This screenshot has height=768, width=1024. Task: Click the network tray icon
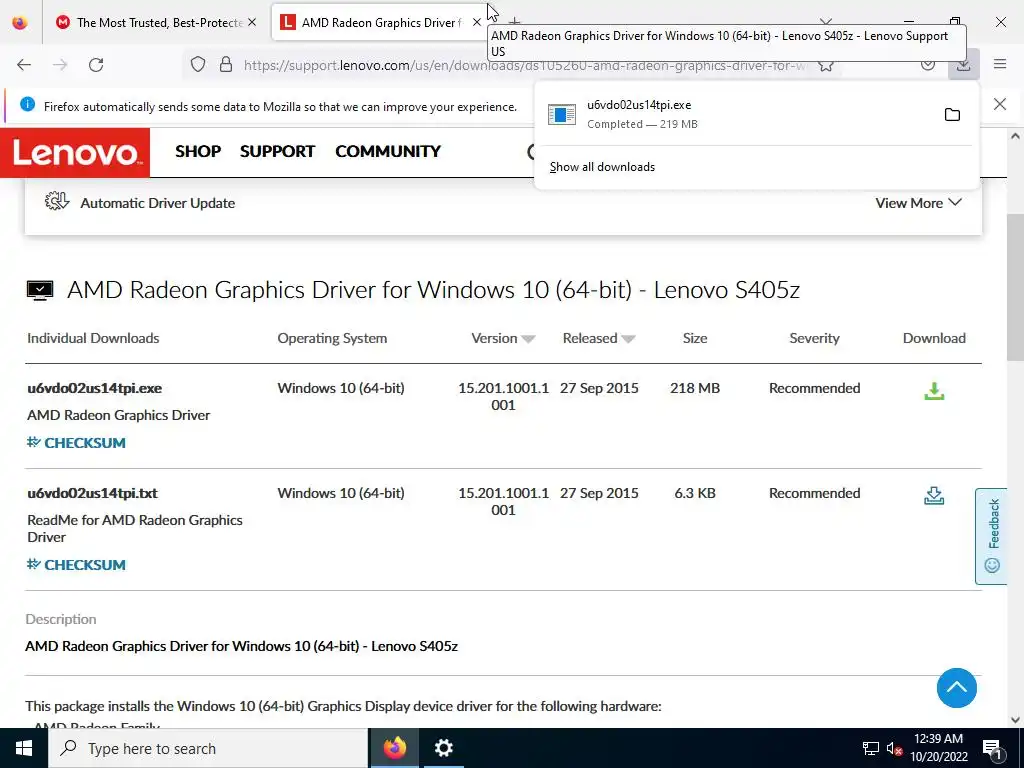pos(871,749)
